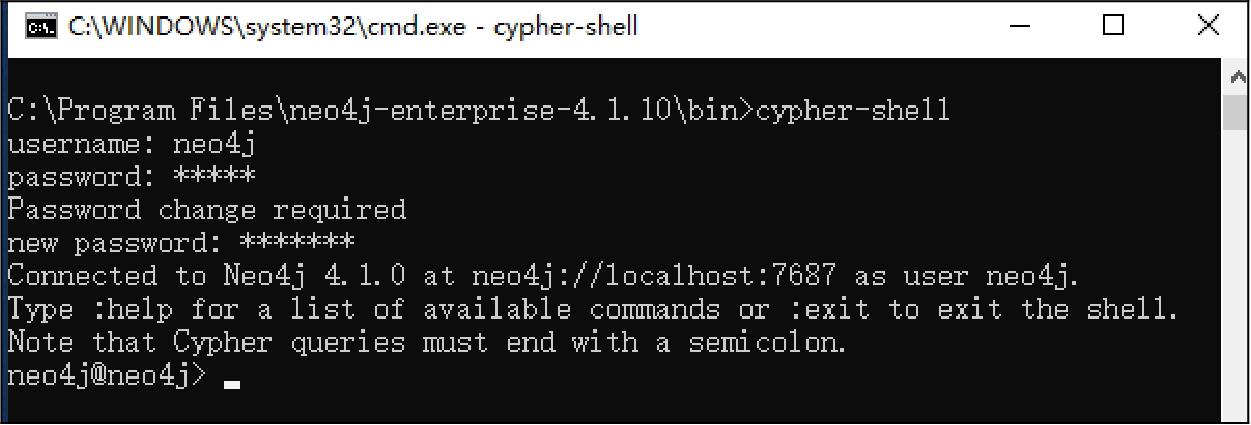The width and height of the screenshot is (1251, 425).
Task: Click the username value neo4j
Action: point(215,144)
